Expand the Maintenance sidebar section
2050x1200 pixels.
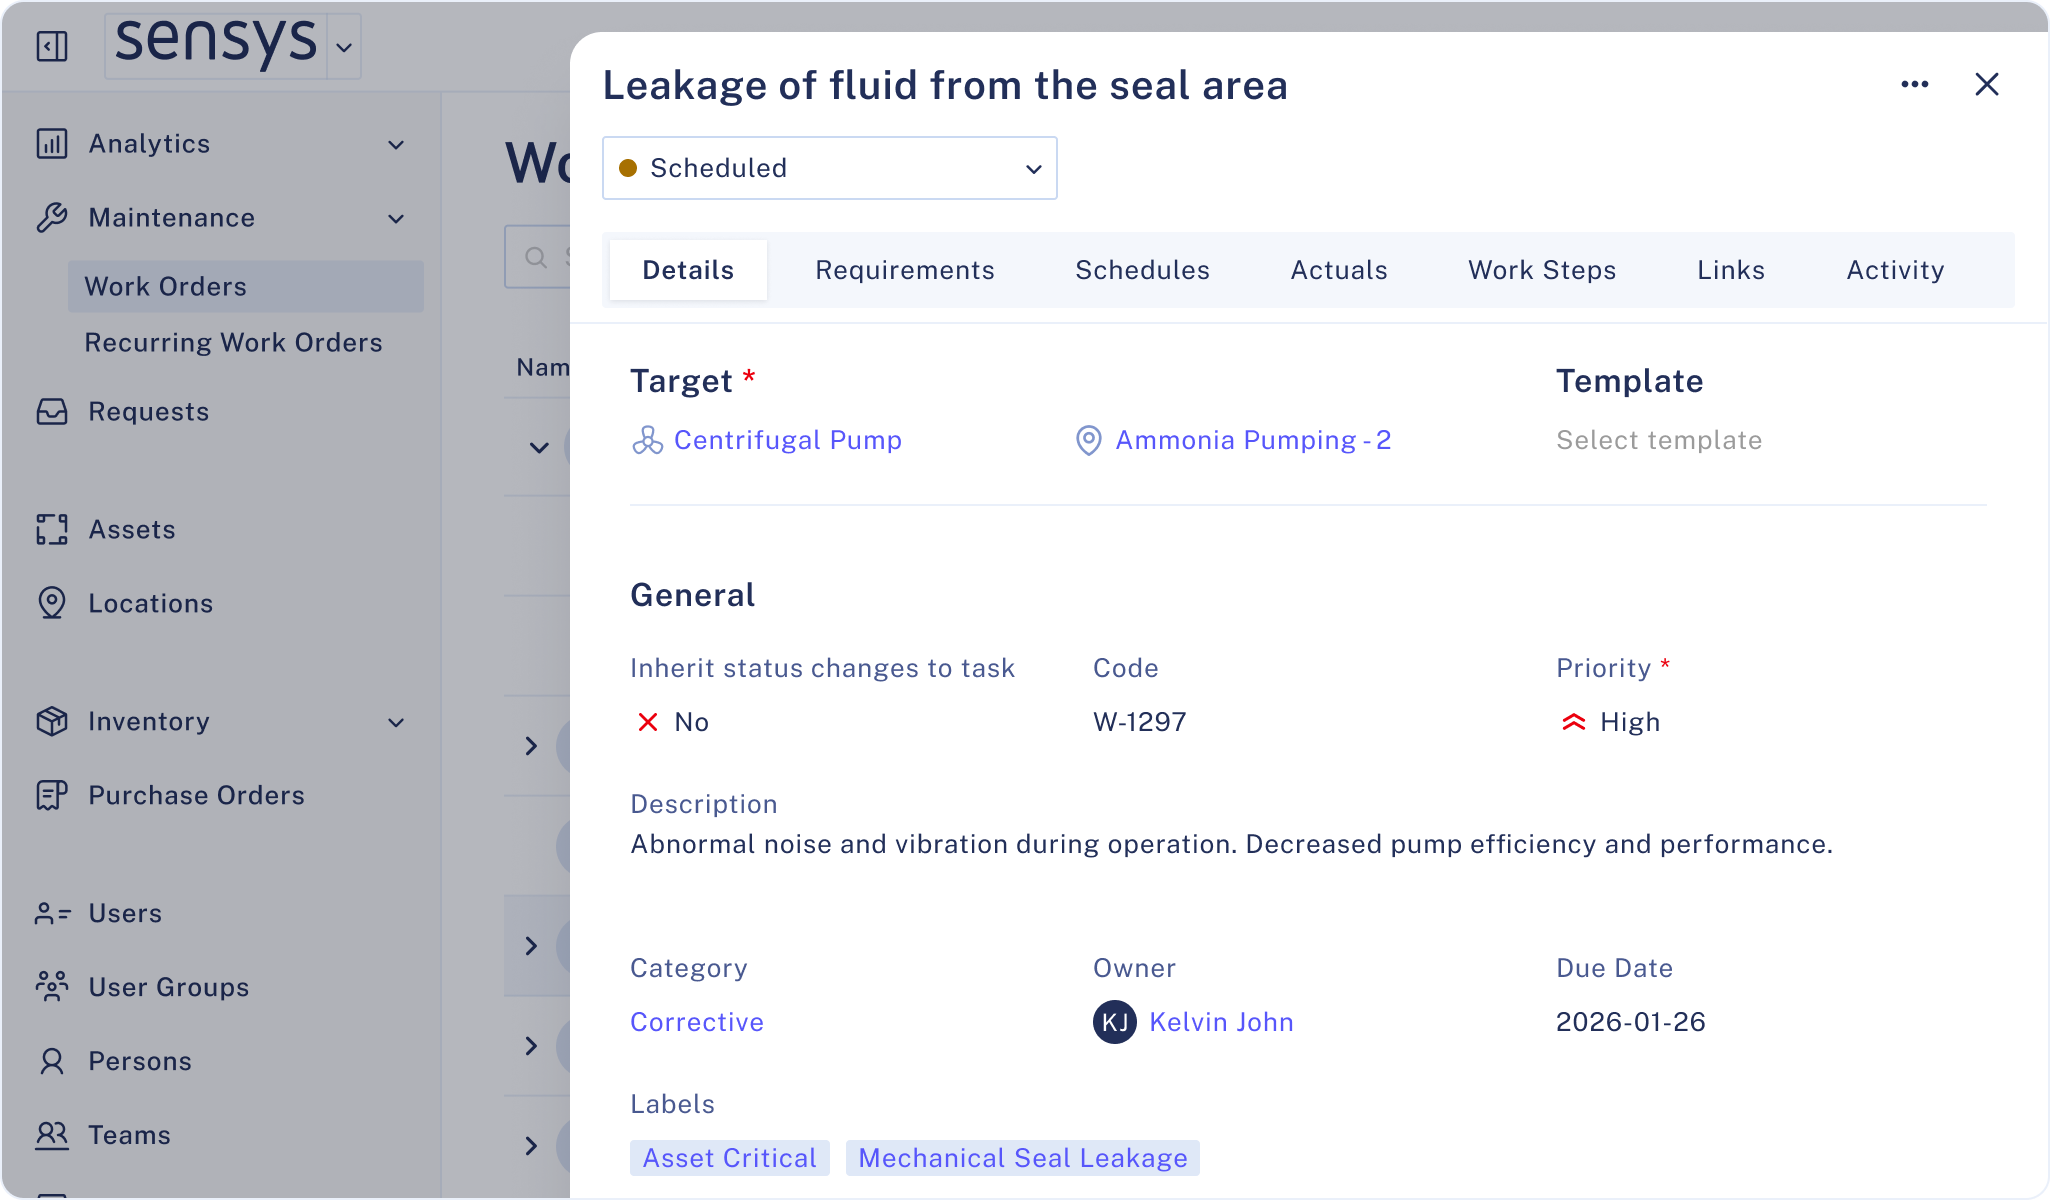(396, 219)
